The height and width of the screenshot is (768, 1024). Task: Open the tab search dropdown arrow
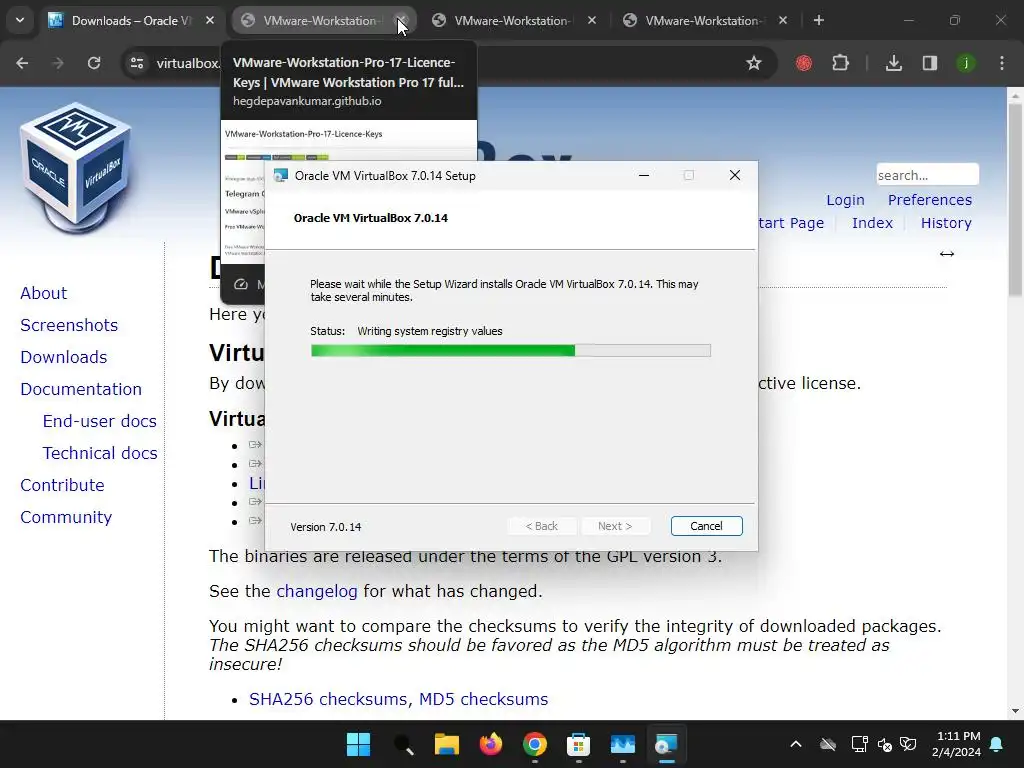[x=20, y=20]
